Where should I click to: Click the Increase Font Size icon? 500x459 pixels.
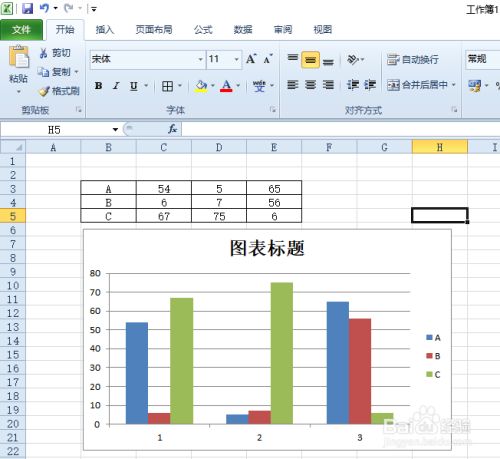(x=251, y=59)
